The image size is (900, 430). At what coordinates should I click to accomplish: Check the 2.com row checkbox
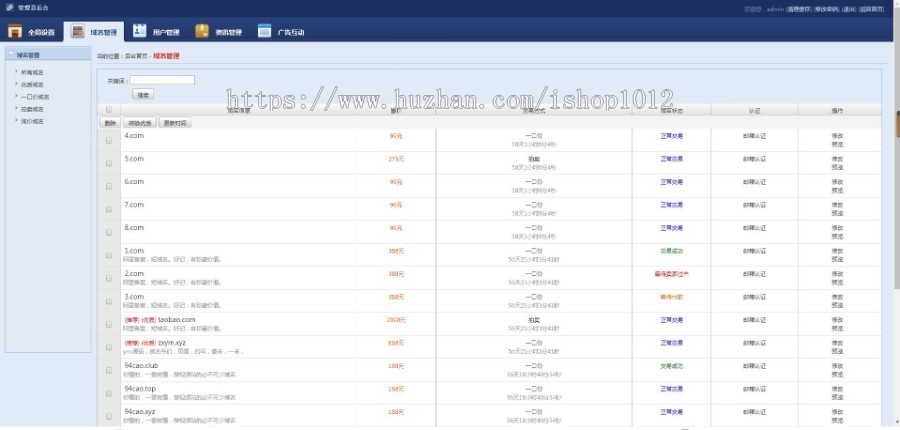coord(109,278)
